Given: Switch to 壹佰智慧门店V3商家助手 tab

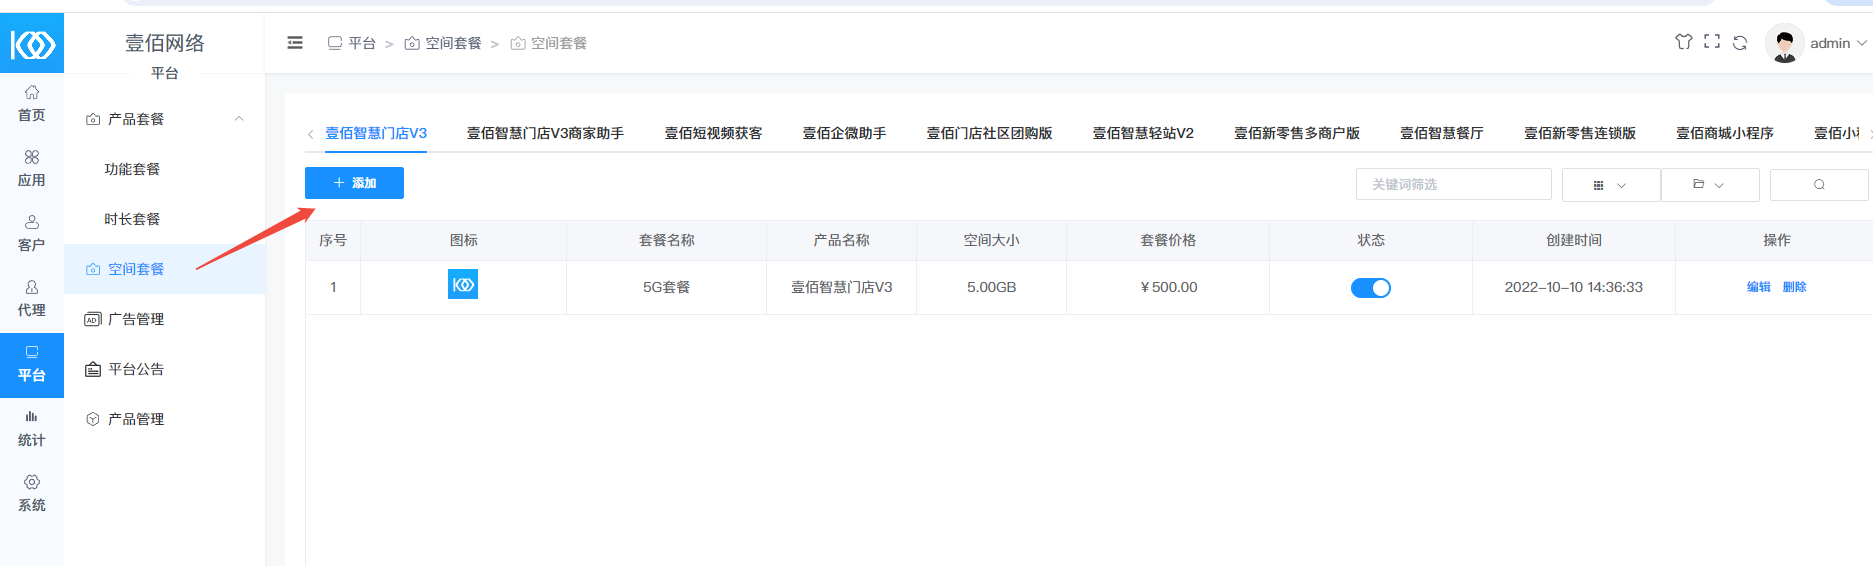Looking at the screenshot, I should (x=545, y=133).
